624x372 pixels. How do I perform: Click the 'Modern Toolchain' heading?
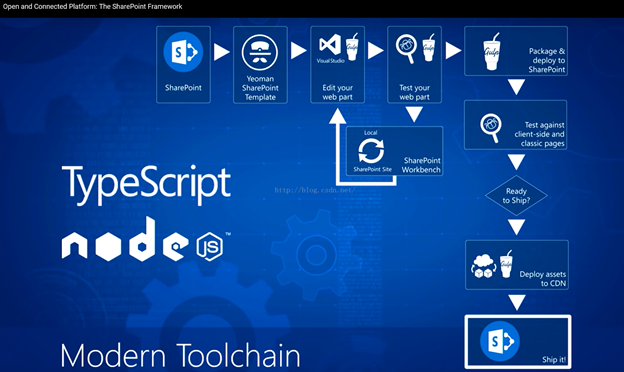180,355
